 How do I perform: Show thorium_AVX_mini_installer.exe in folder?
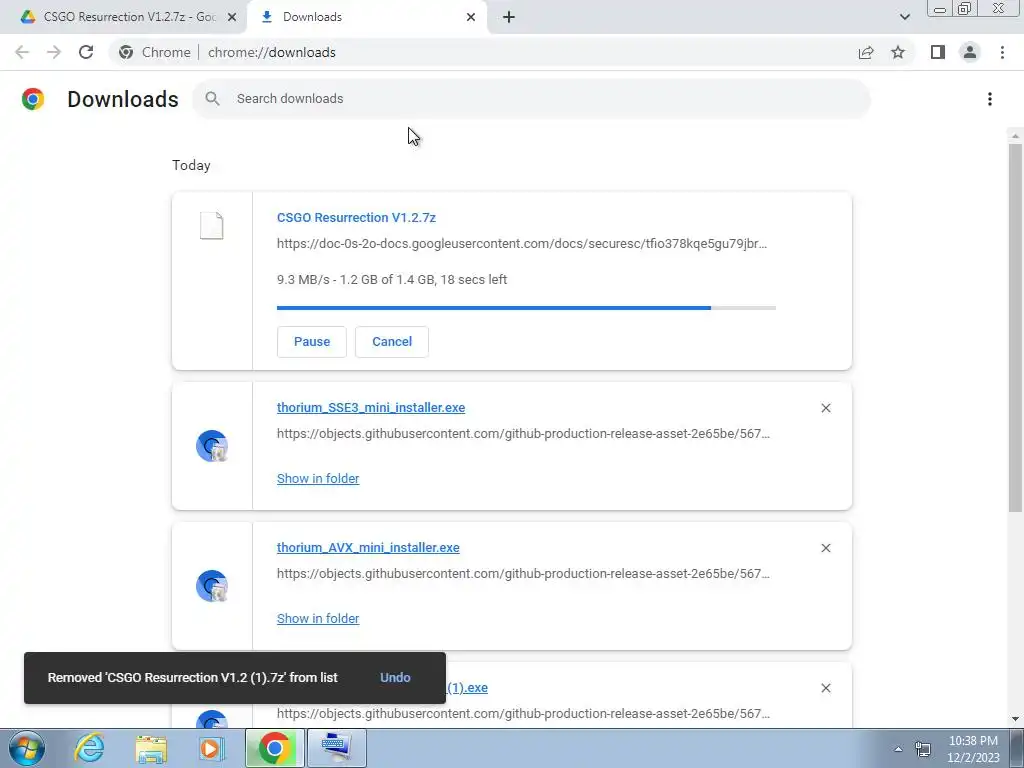pos(318,618)
